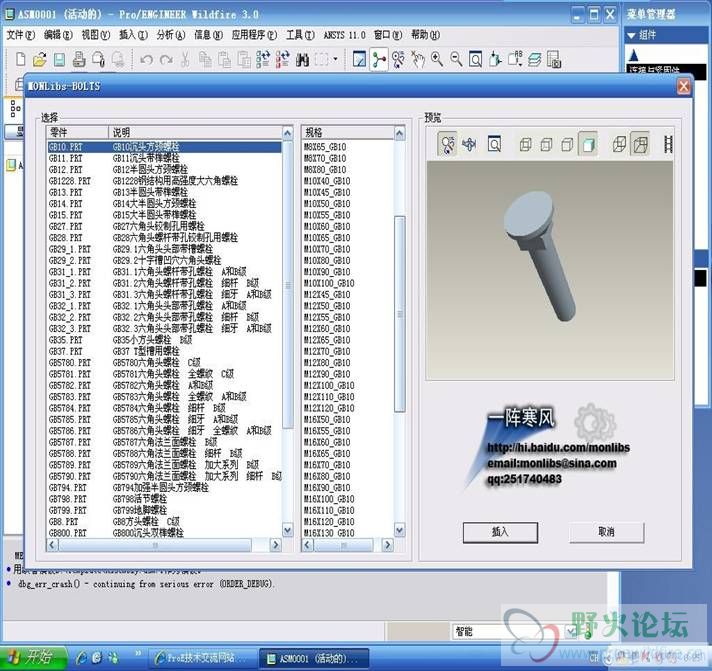Click the bolt 3D preview area
The image size is (712, 671).
coord(550,271)
